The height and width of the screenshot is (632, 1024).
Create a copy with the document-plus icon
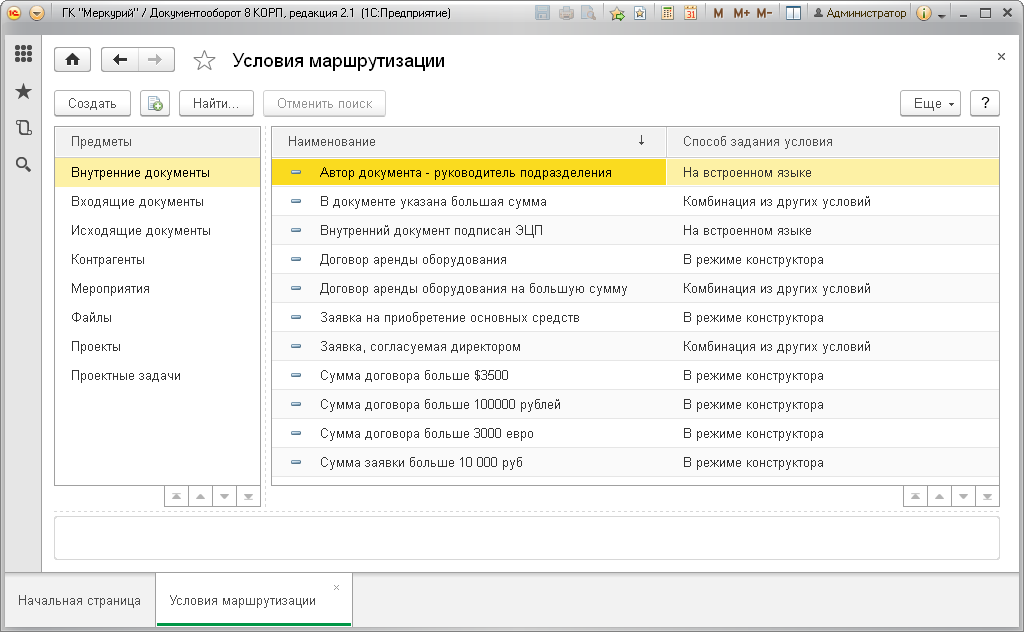point(155,103)
